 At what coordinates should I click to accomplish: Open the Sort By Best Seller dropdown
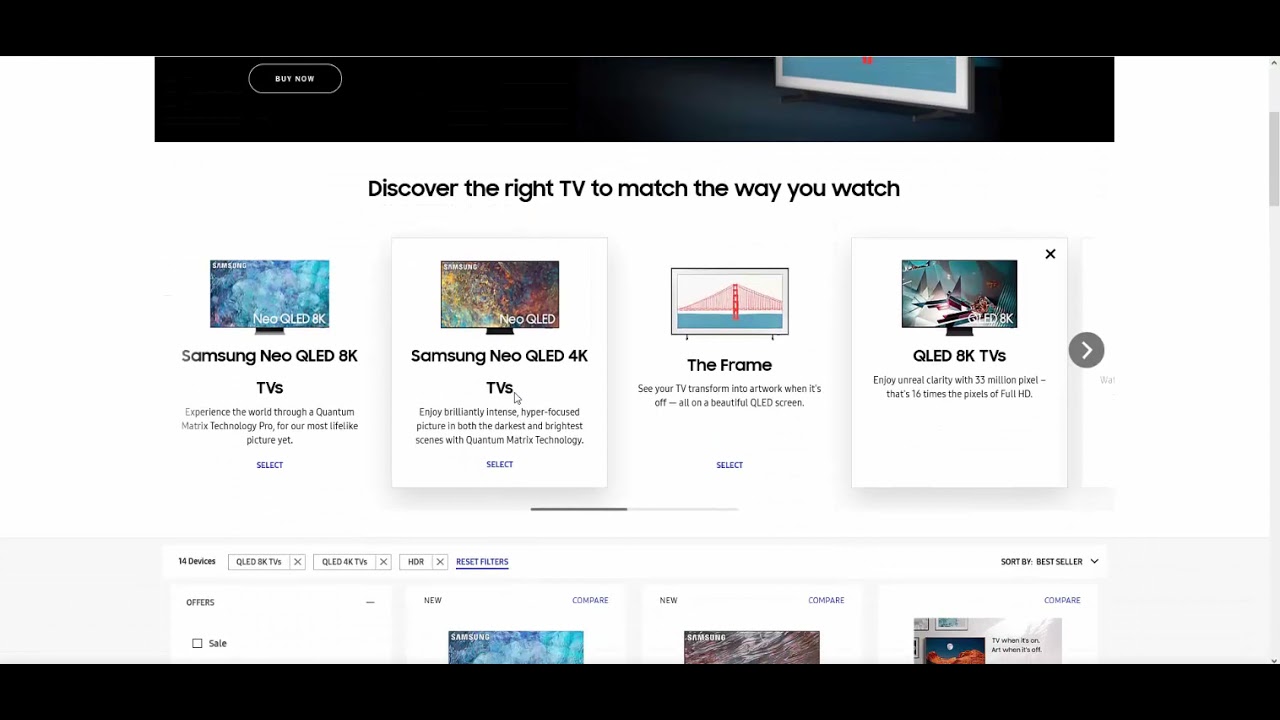pos(1049,562)
